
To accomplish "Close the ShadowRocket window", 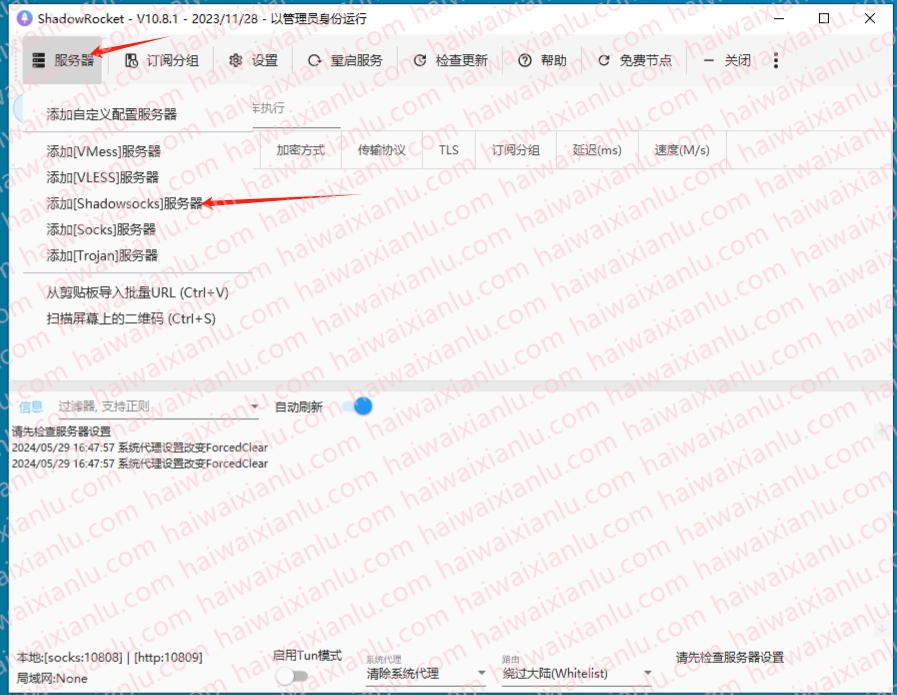I will click(x=870, y=18).
